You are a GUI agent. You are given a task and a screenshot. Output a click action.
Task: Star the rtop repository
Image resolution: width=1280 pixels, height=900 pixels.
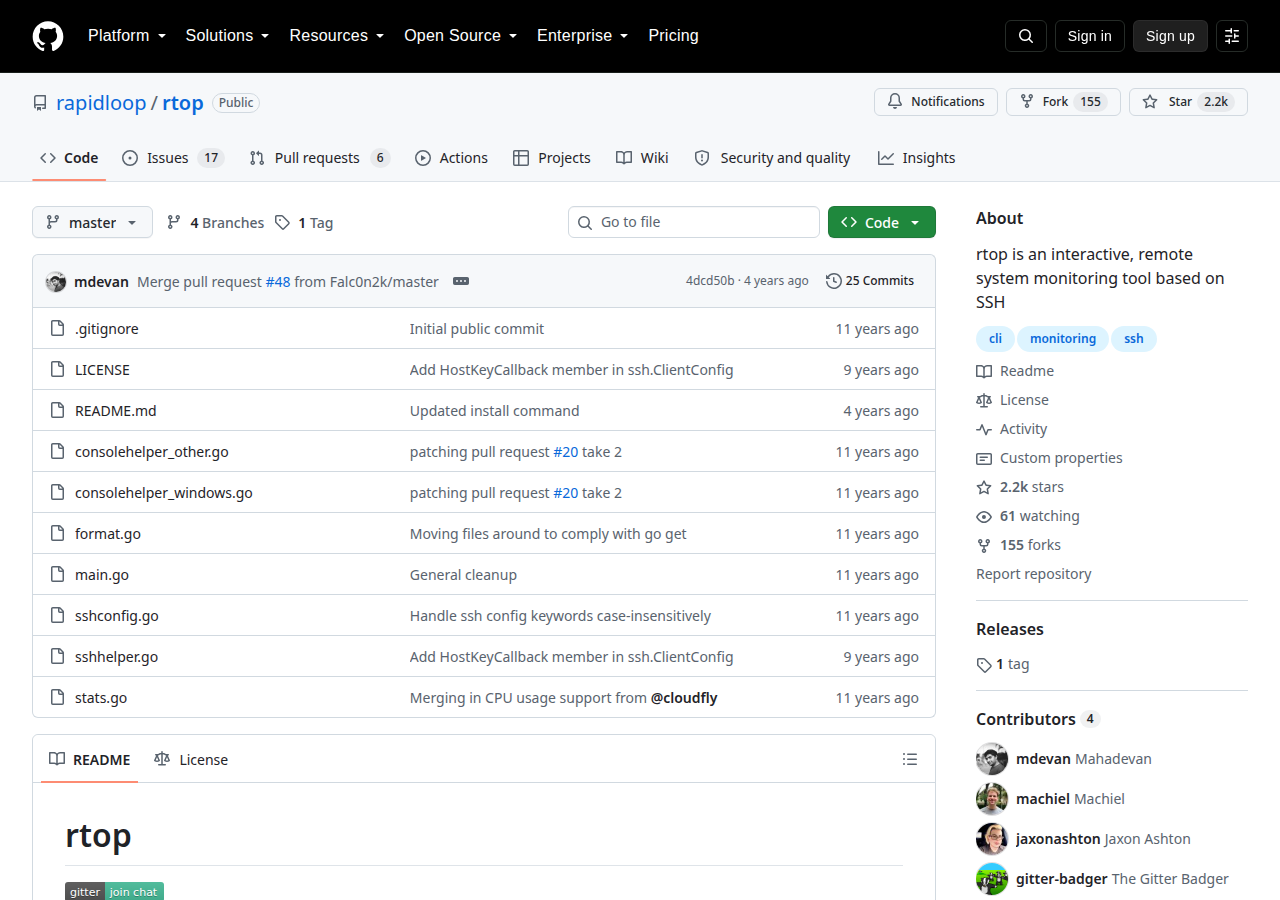pyautogui.click(x=1188, y=102)
